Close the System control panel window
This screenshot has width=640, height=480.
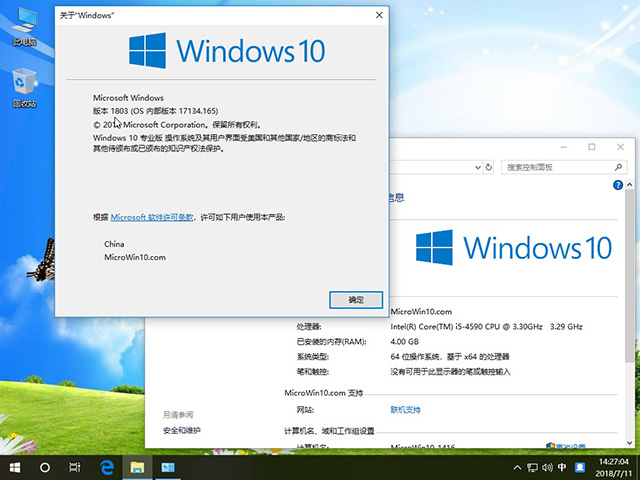click(620, 147)
